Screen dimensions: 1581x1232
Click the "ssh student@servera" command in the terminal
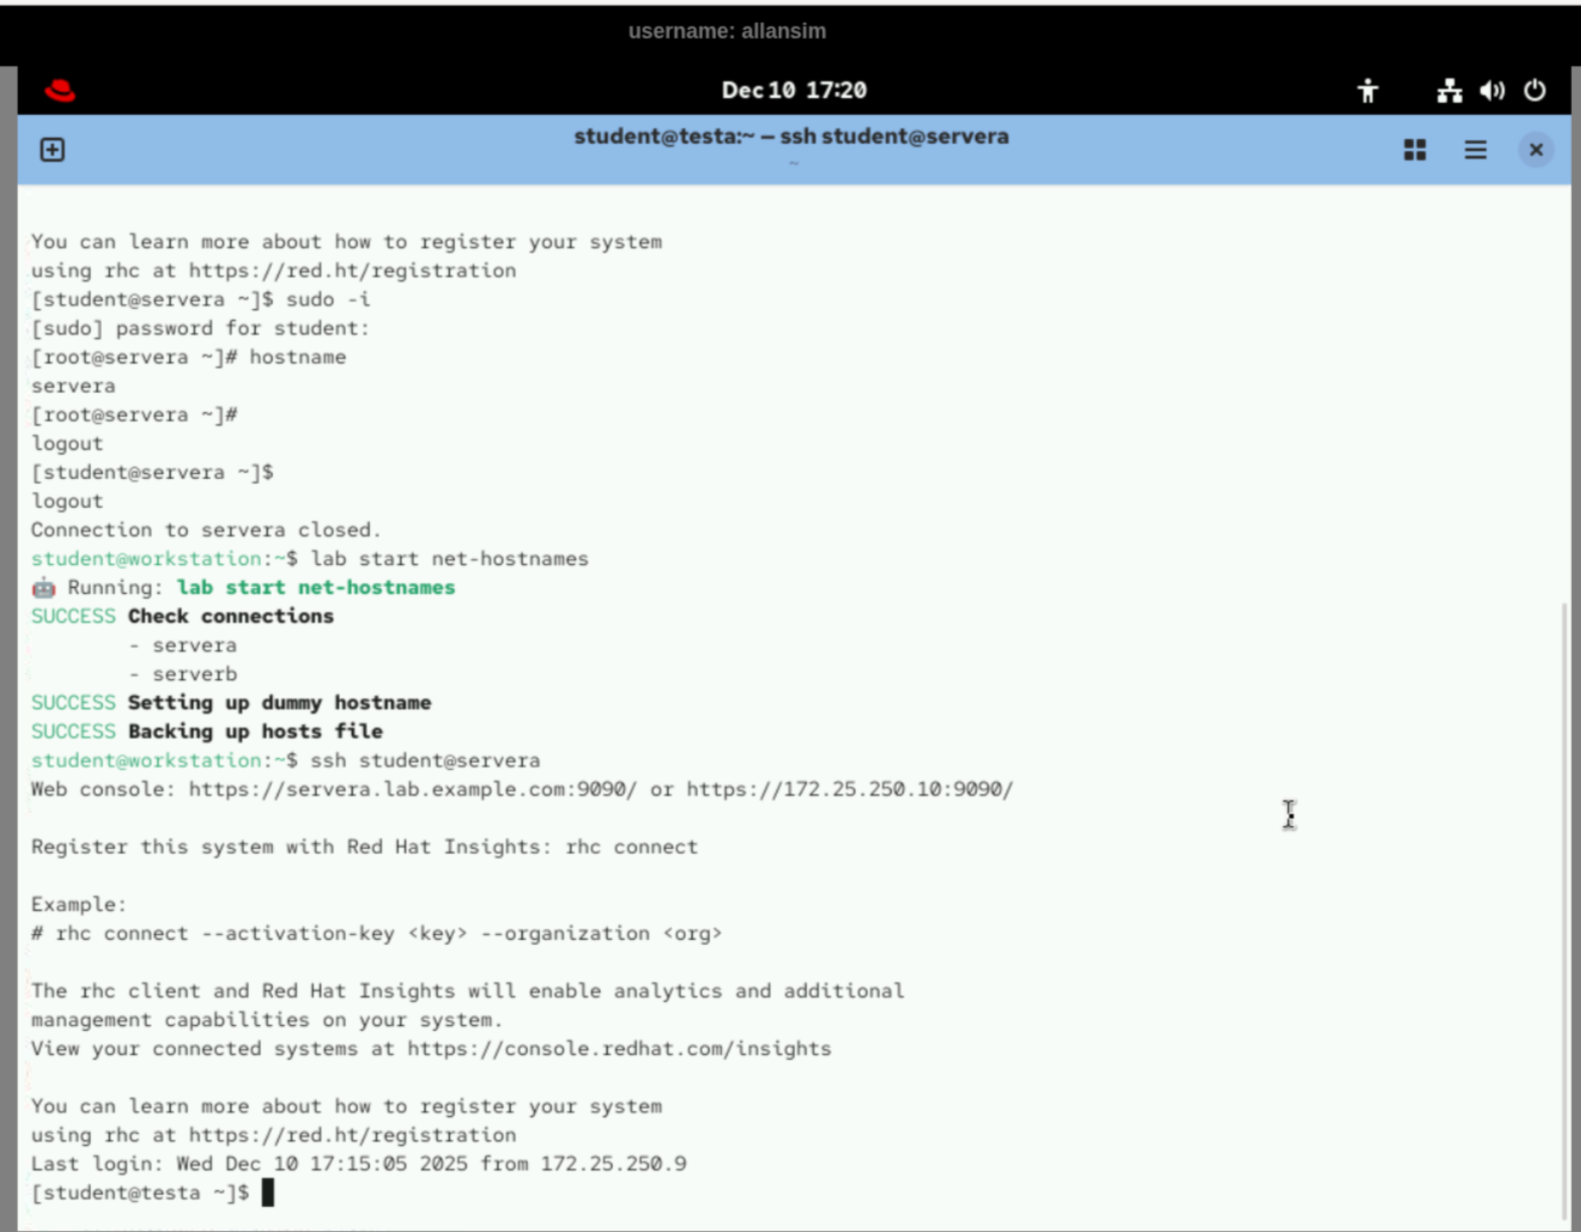pyautogui.click(x=425, y=761)
